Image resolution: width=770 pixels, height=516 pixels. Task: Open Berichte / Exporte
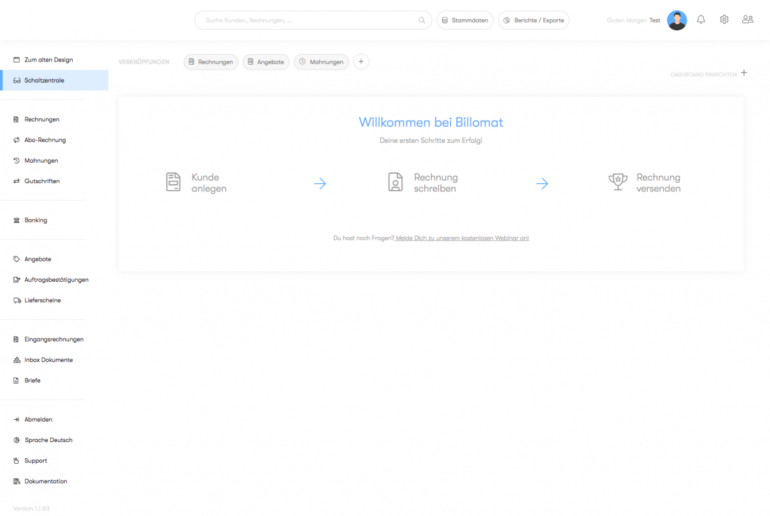533,20
